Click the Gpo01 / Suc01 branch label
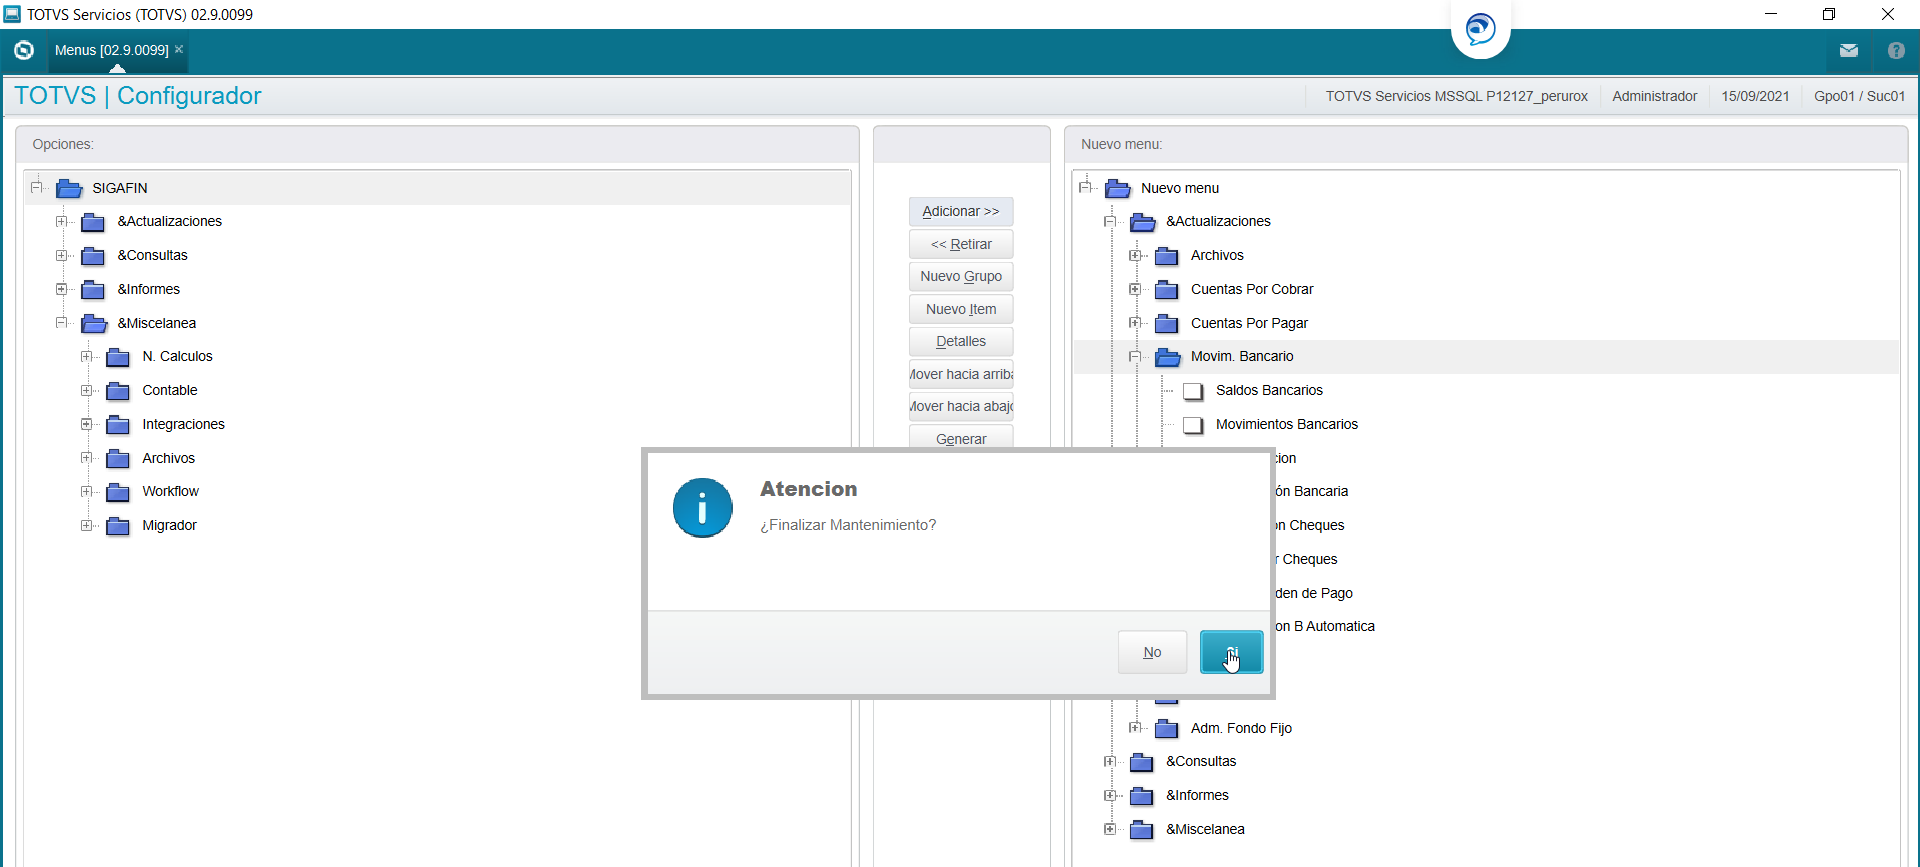This screenshot has width=1920, height=867. (x=1860, y=96)
